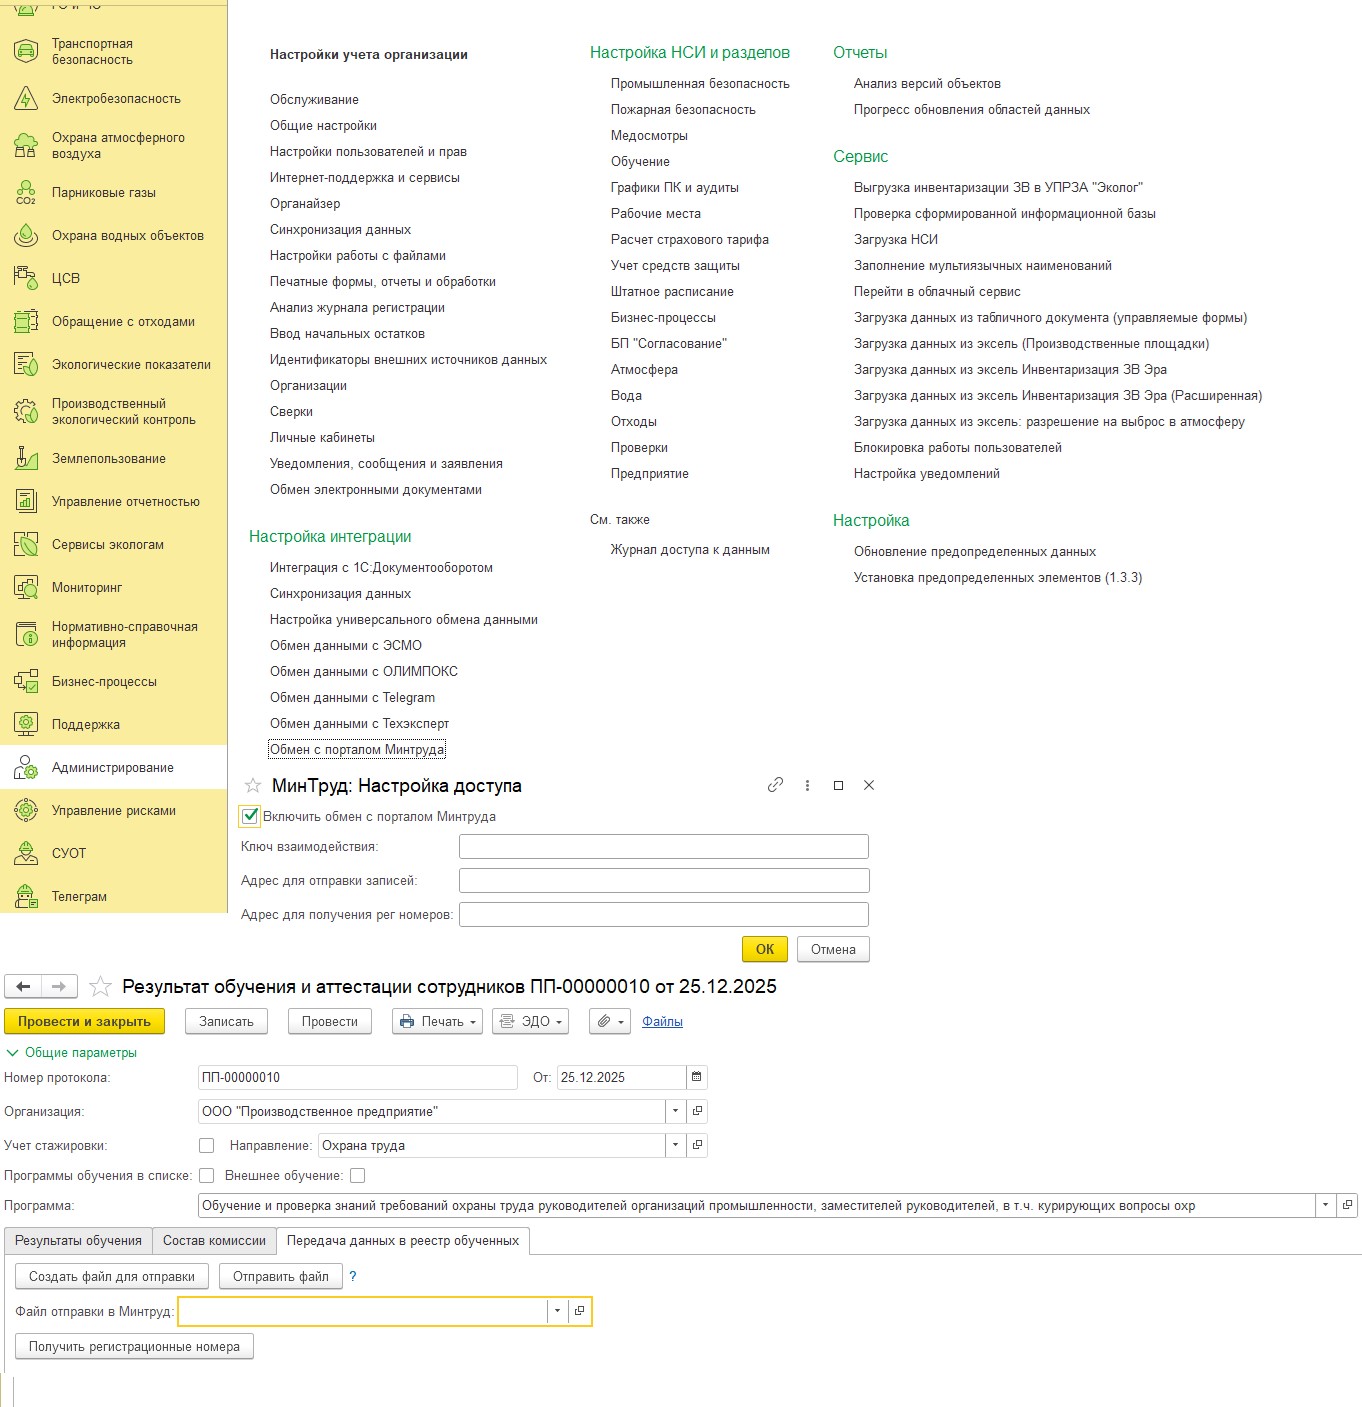This screenshot has width=1362, height=1407.
Task: Tick the Внешнее обучение checkbox
Action: point(357,1176)
